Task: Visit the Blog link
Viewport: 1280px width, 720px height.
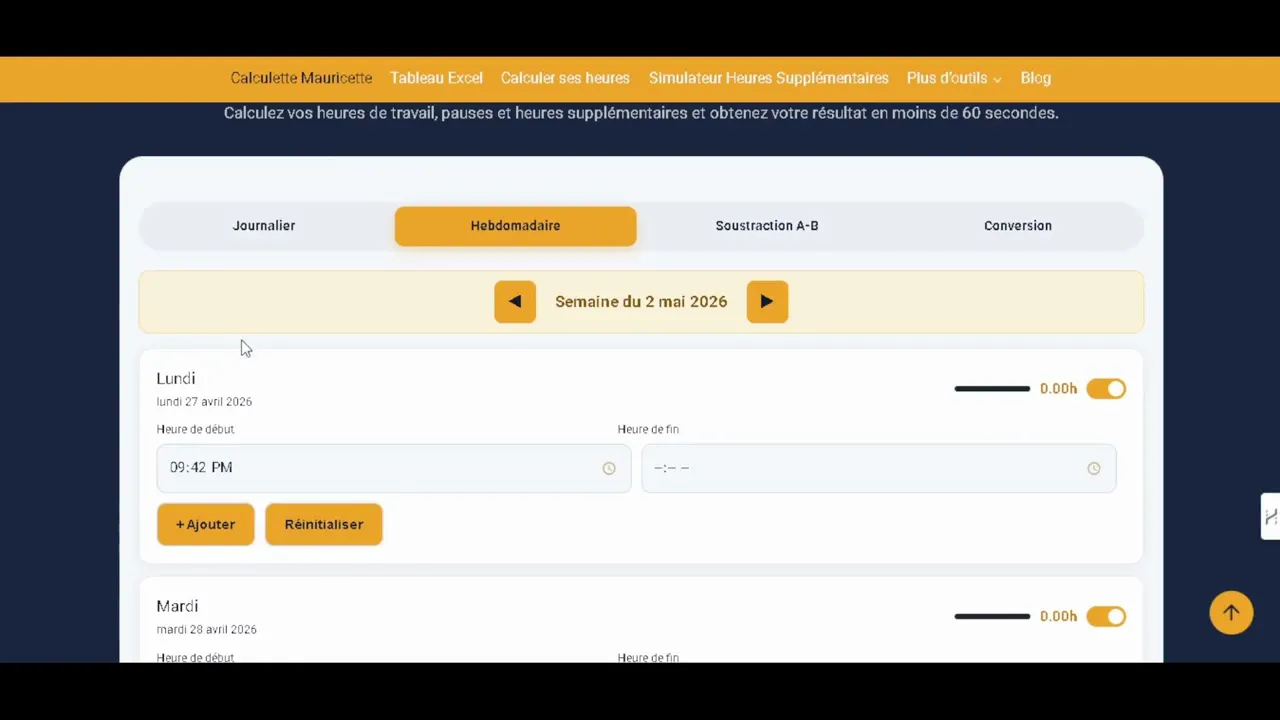Action: (x=1035, y=78)
